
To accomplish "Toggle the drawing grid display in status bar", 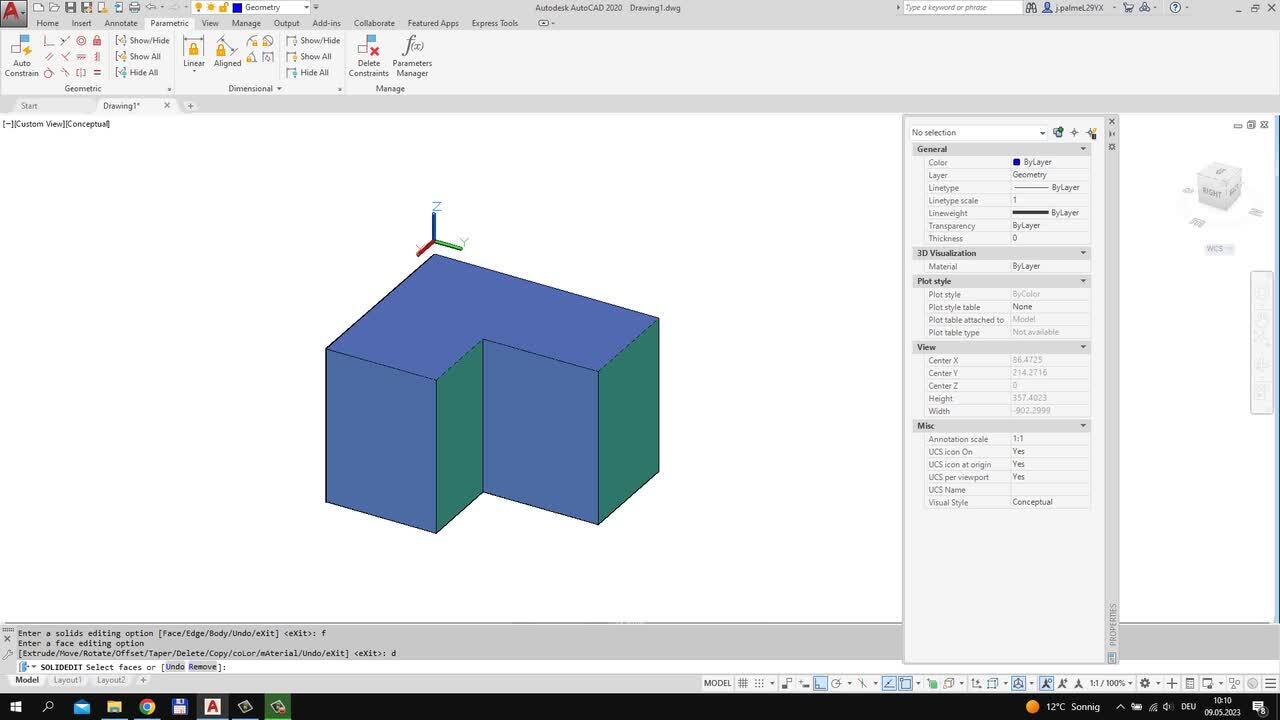I will pyautogui.click(x=743, y=683).
